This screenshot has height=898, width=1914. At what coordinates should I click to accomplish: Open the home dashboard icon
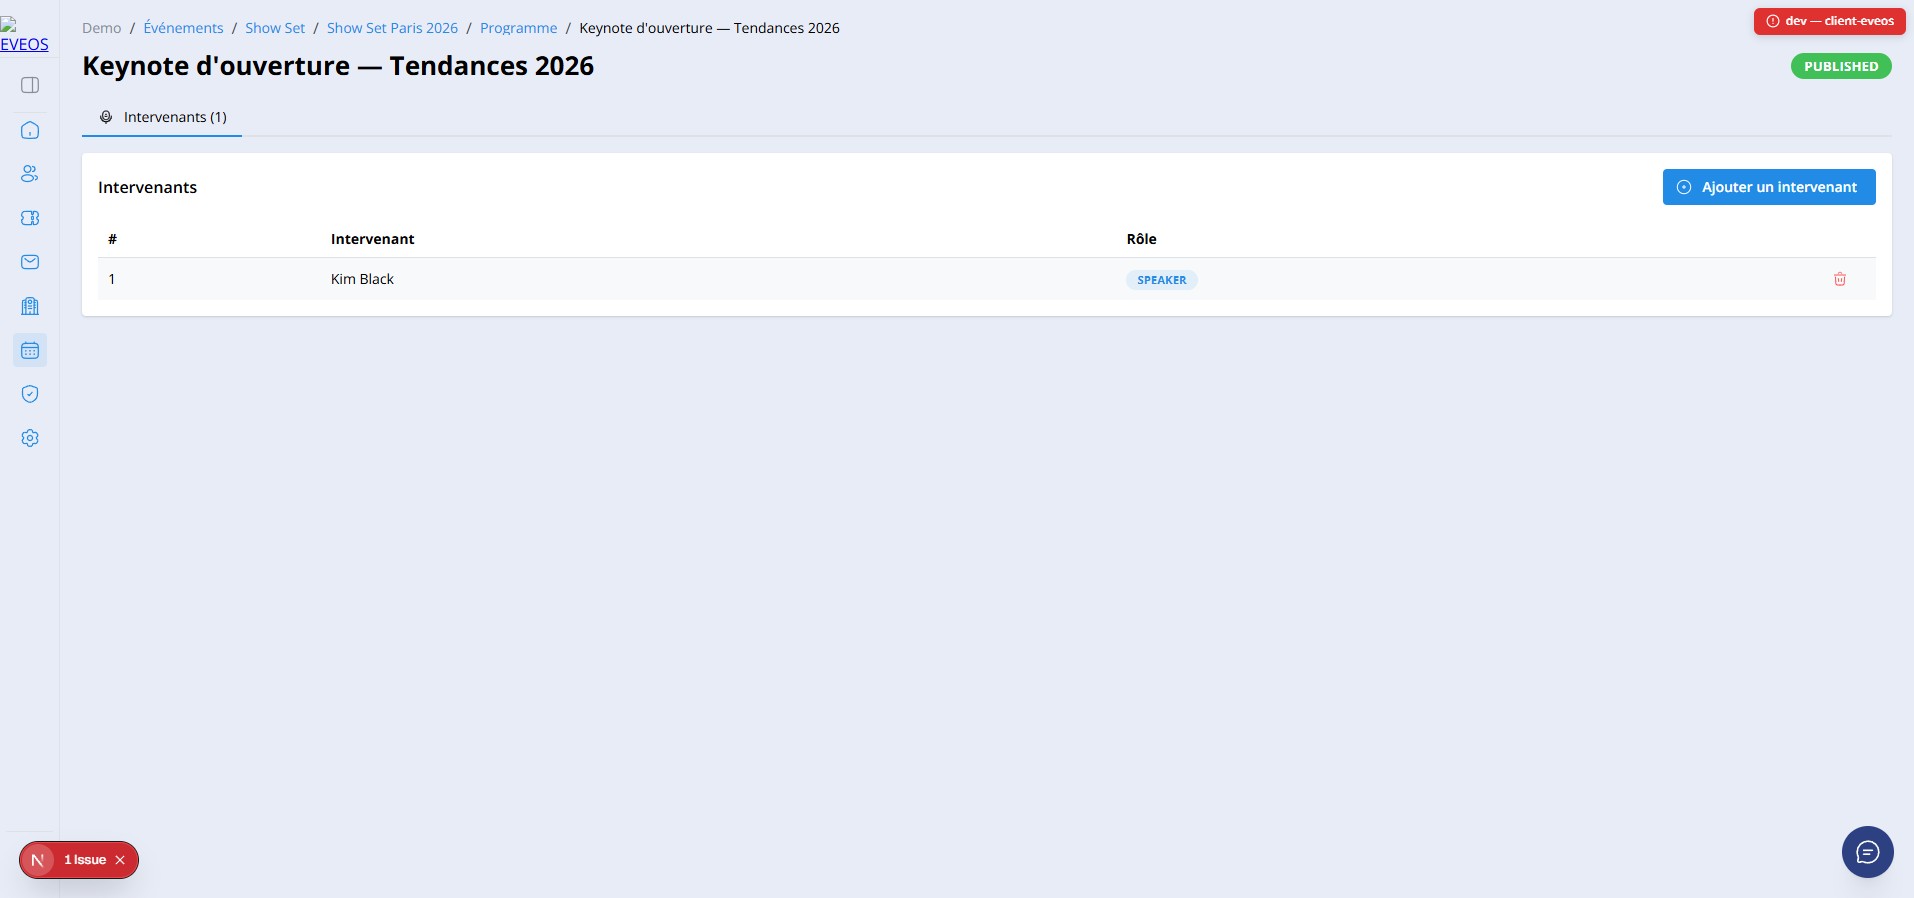pyautogui.click(x=30, y=130)
